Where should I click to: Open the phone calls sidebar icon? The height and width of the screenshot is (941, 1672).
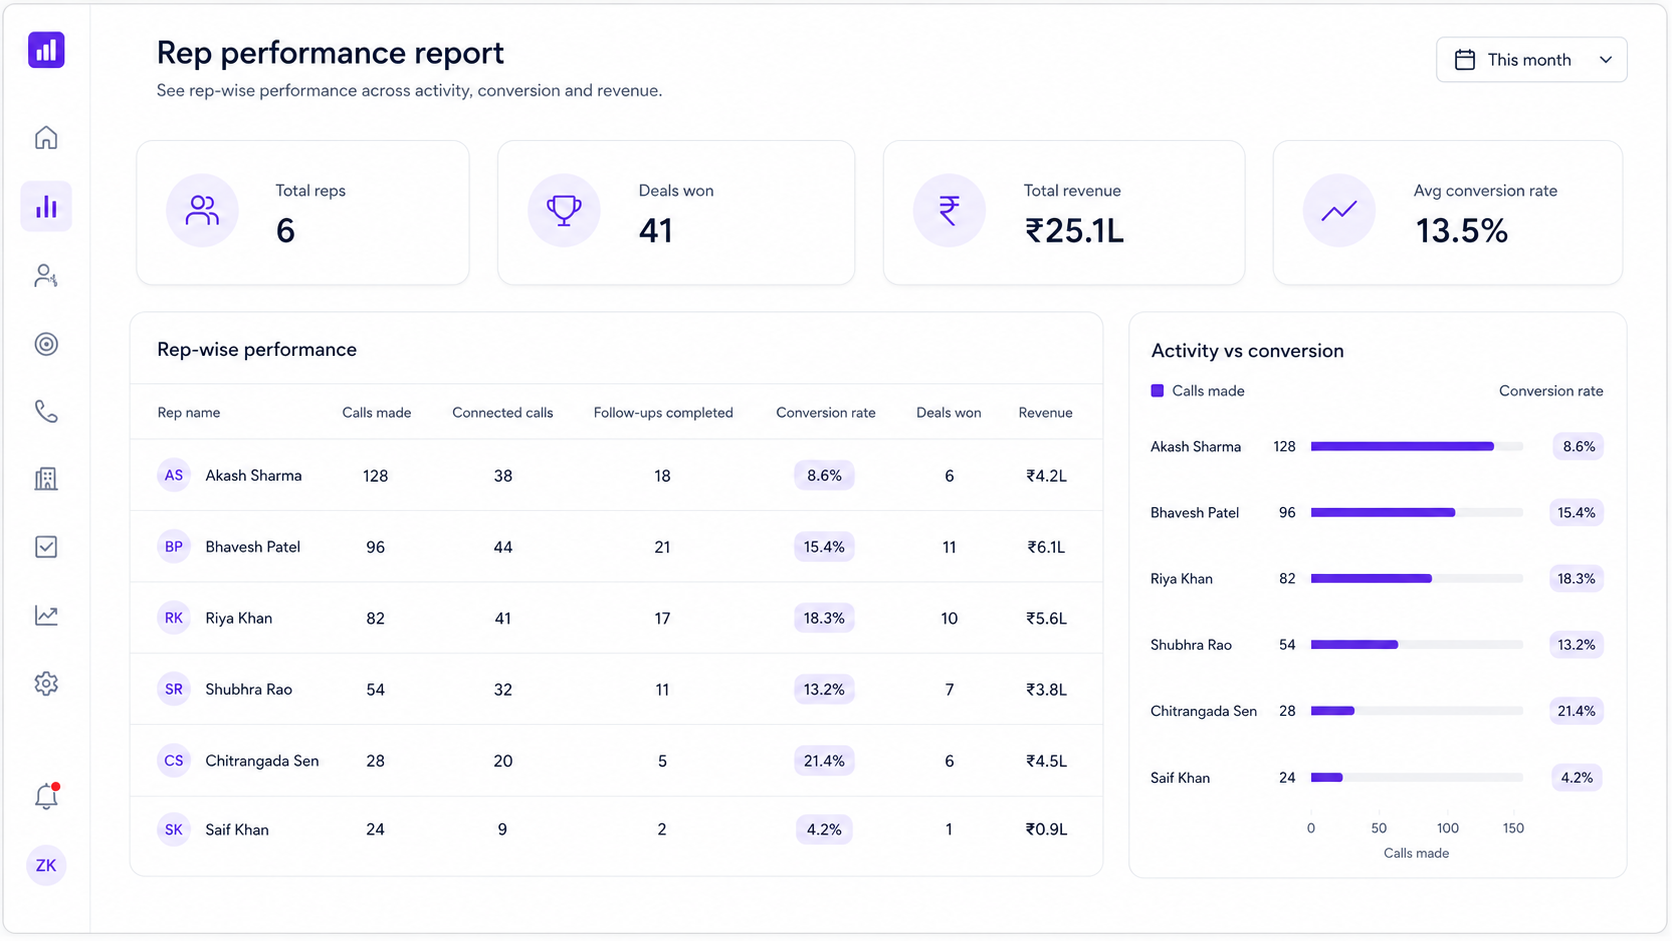tap(46, 411)
